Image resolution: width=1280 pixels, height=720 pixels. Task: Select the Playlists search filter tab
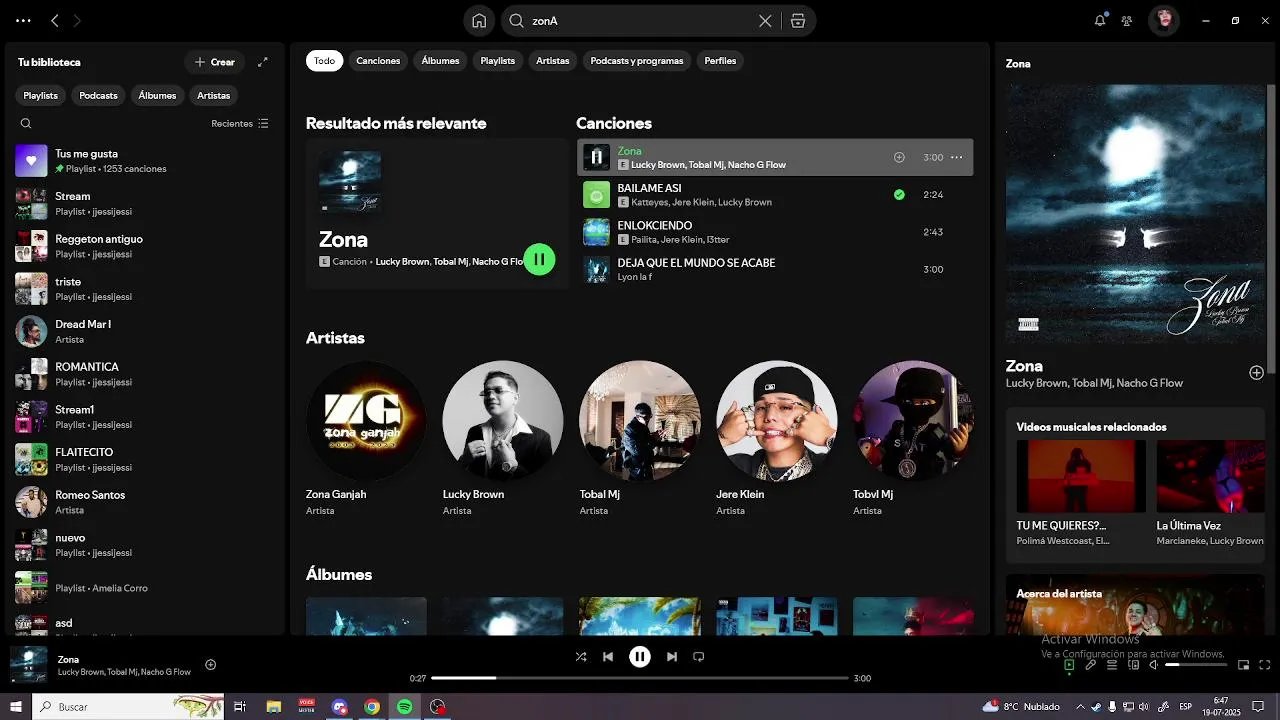coord(497,61)
